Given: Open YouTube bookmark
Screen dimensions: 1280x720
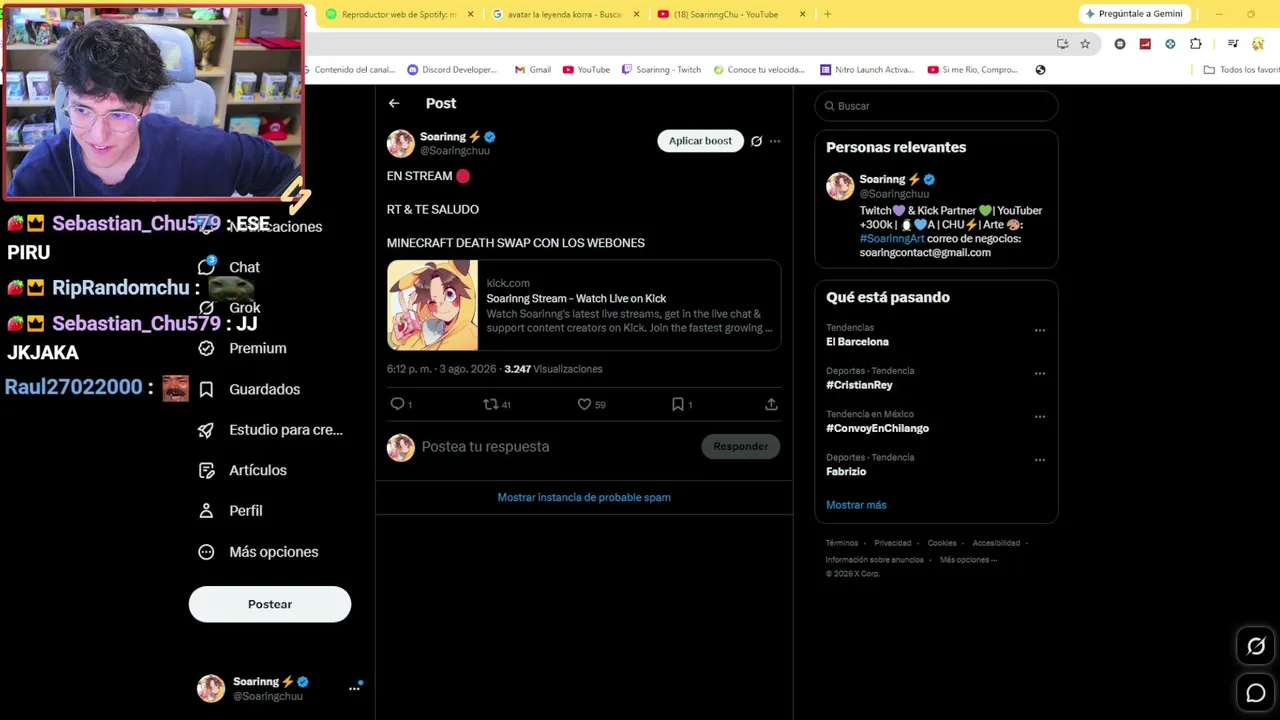Looking at the screenshot, I should [586, 70].
